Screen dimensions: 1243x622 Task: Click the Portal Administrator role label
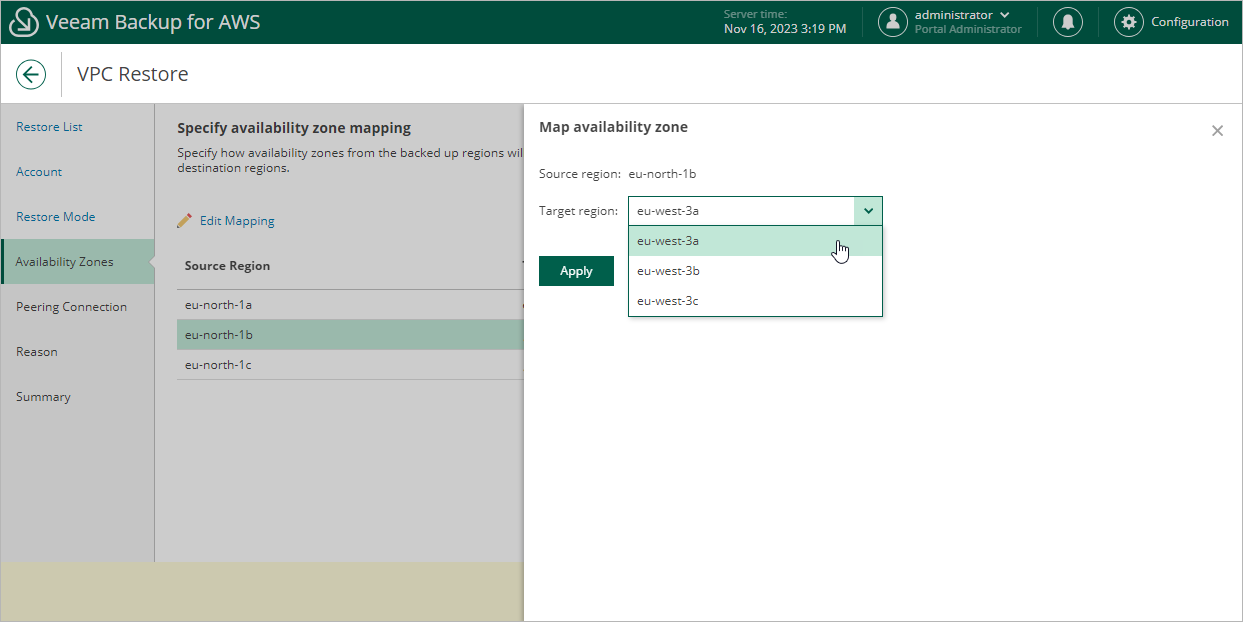point(968,30)
